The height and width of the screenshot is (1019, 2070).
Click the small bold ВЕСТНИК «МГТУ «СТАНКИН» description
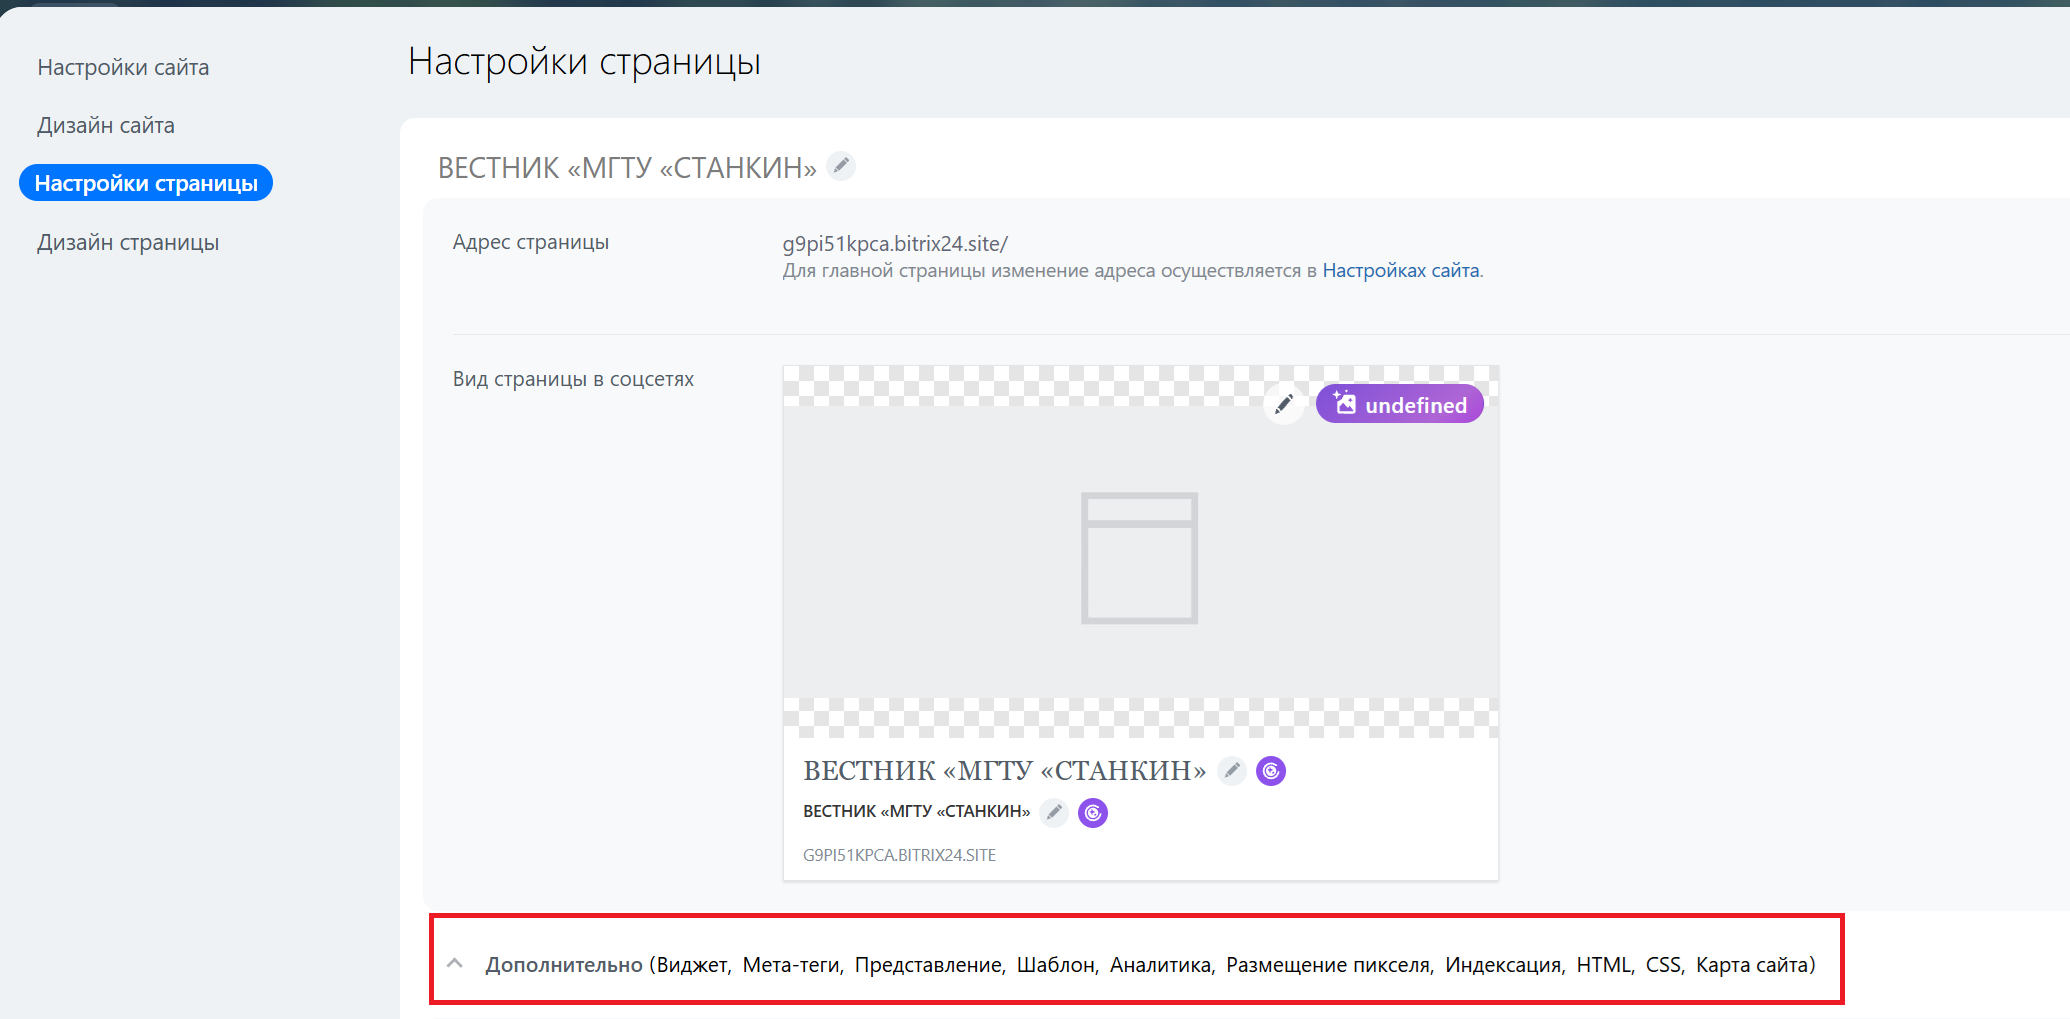tap(916, 811)
